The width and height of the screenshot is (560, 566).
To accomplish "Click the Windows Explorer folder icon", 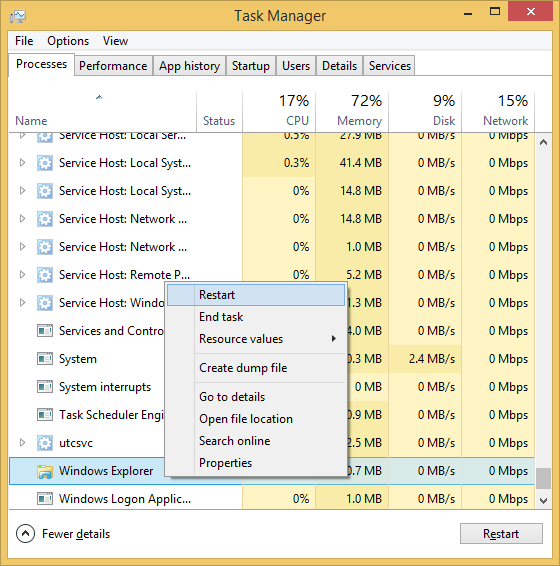I will click(45, 471).
